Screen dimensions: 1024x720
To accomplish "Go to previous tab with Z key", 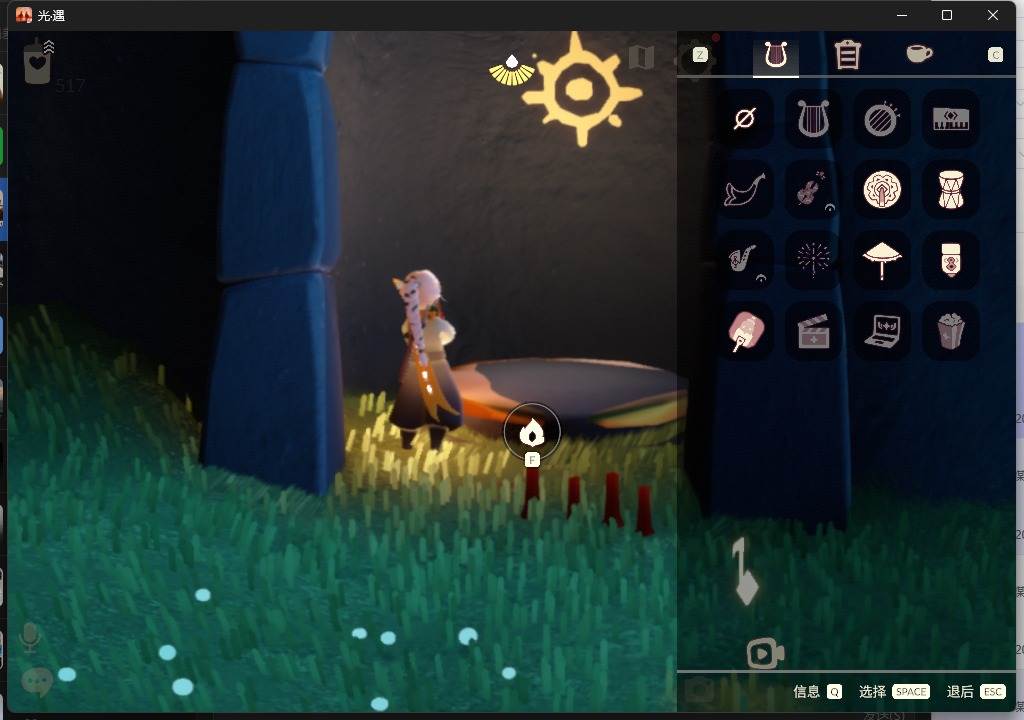I will pos(700,55).
